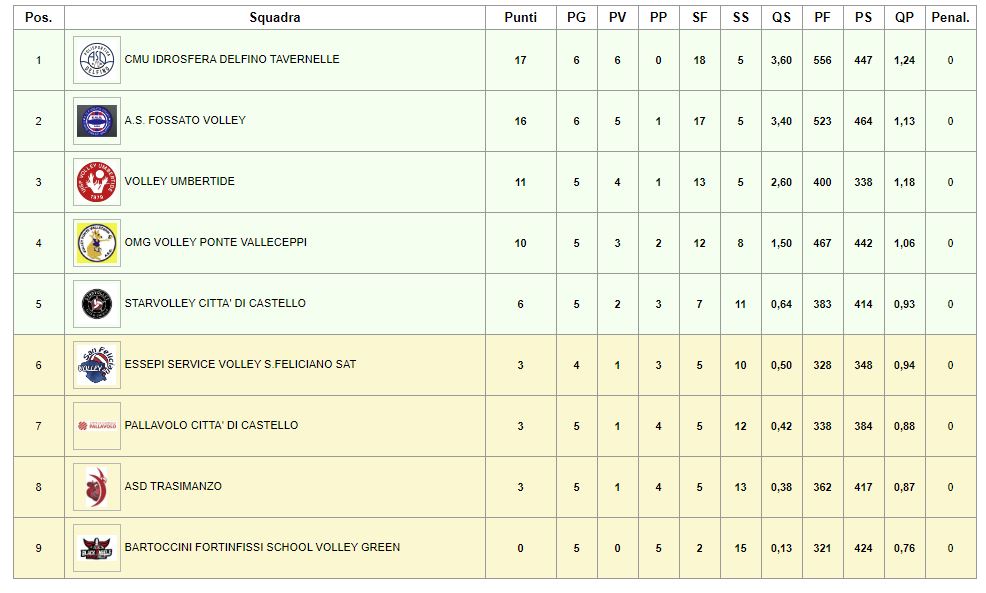This screenshot has height=593, width=986.
Task: Open the VOLLEY UMBERTIDE team name
Action: [180, 181]
